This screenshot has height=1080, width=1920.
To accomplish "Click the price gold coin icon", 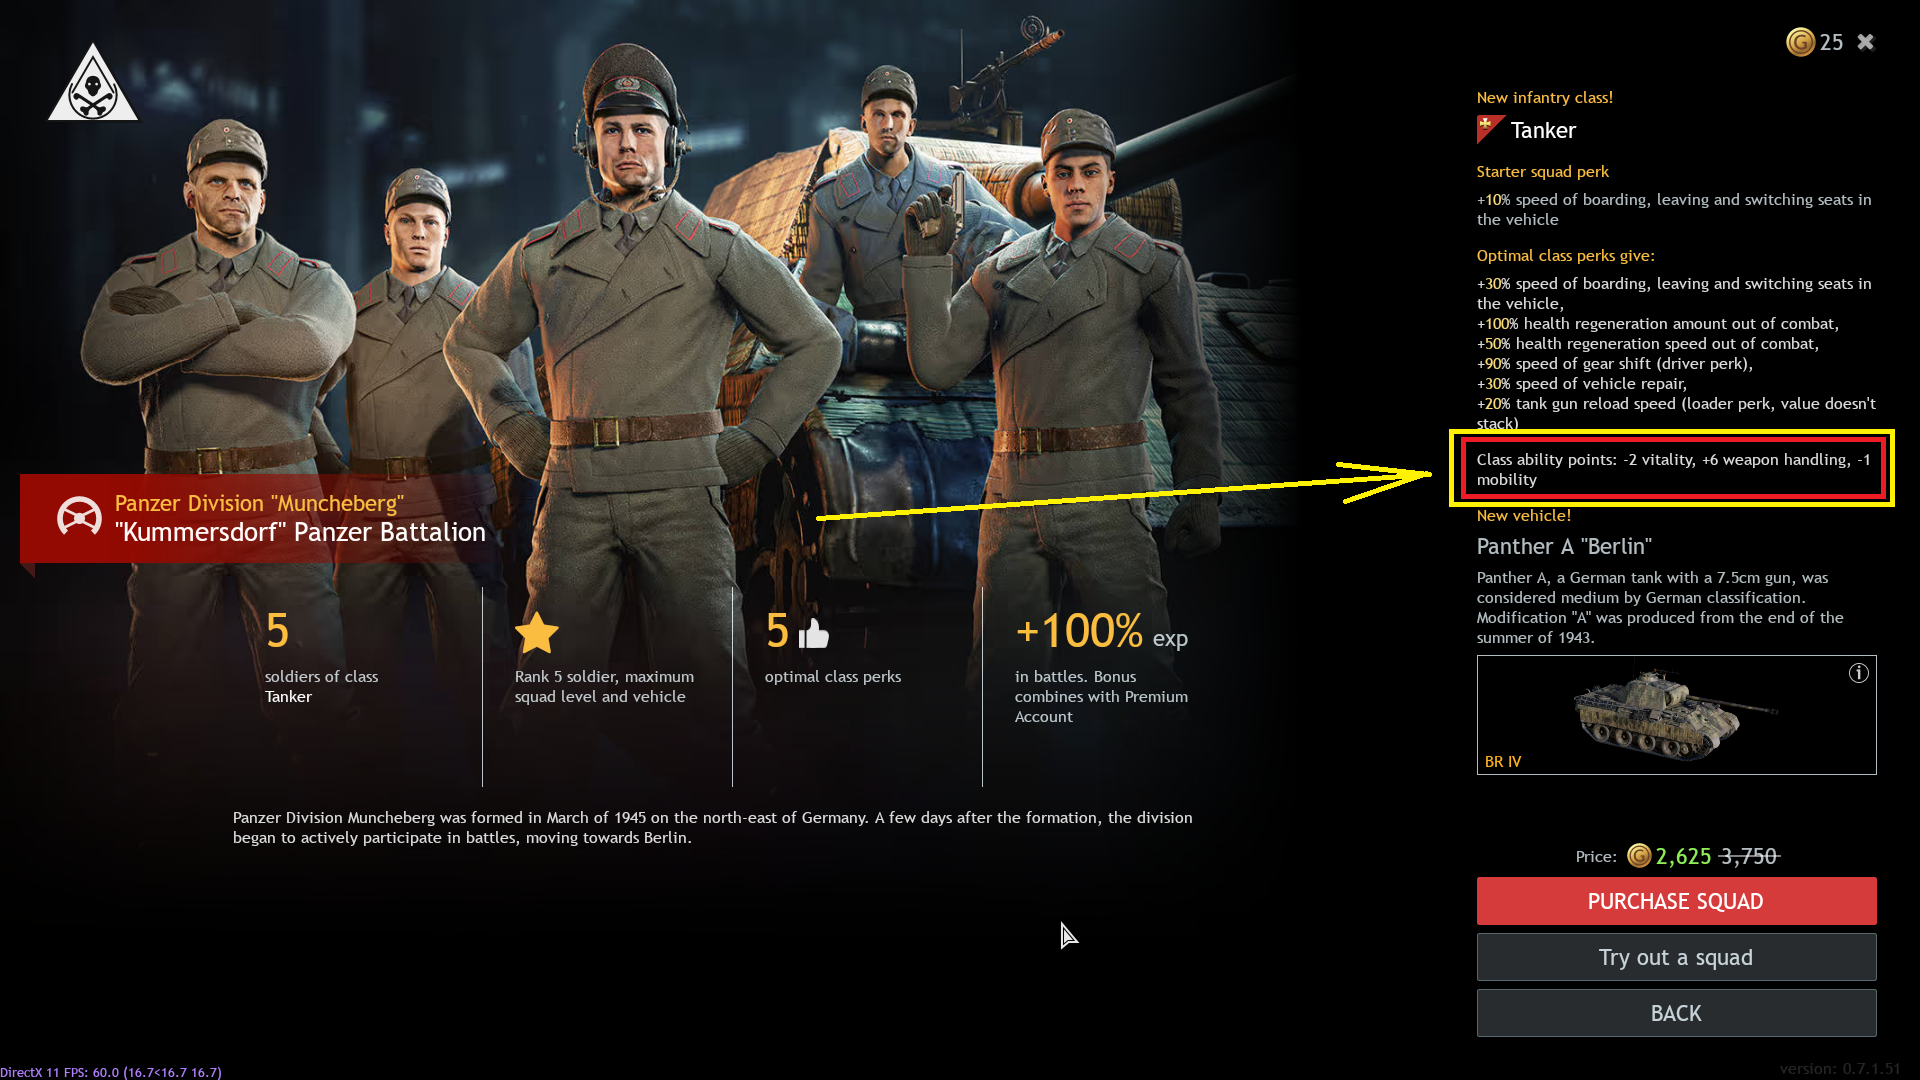I will pos(1639,856).
